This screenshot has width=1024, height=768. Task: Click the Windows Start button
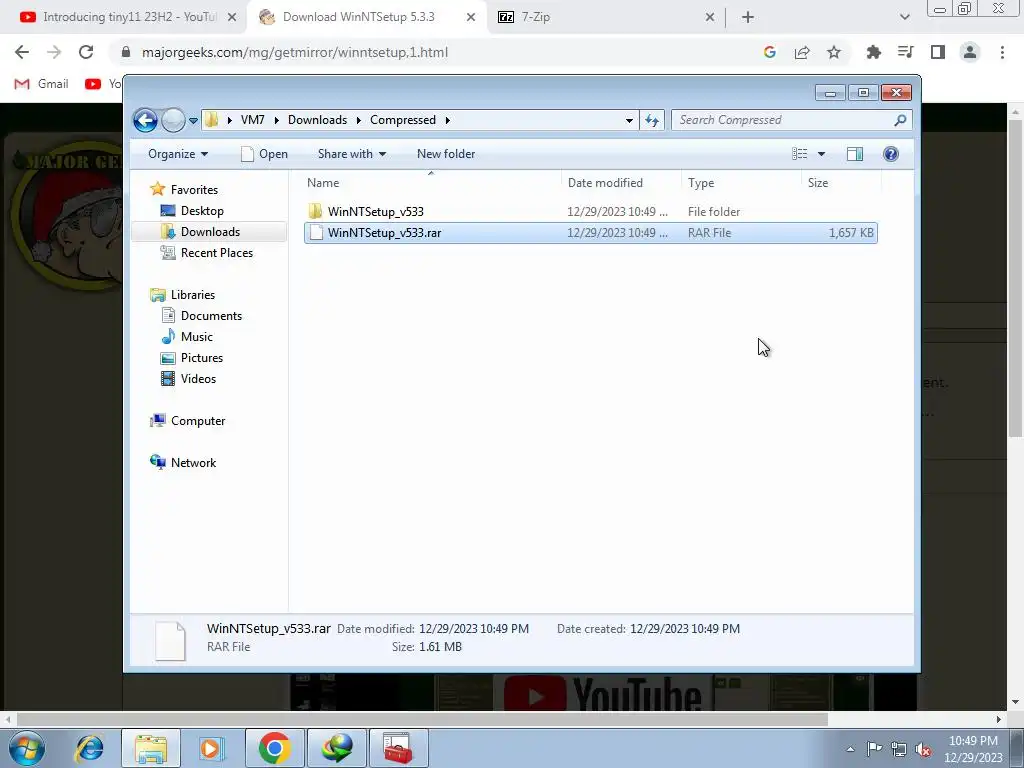[26, 748]
